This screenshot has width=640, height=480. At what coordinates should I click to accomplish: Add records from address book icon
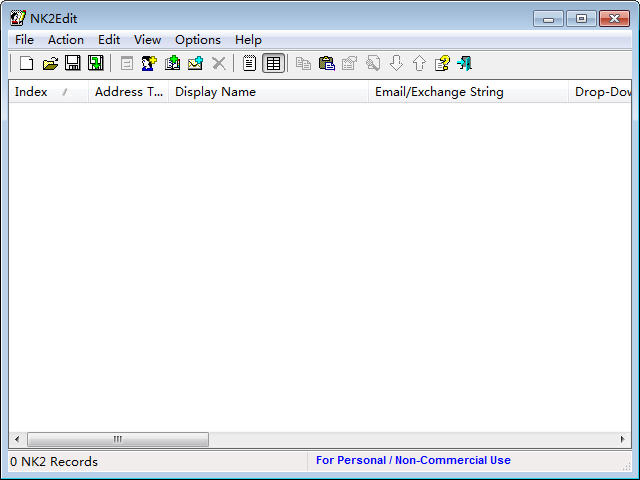pyautogui.click(x=172, y=63)
